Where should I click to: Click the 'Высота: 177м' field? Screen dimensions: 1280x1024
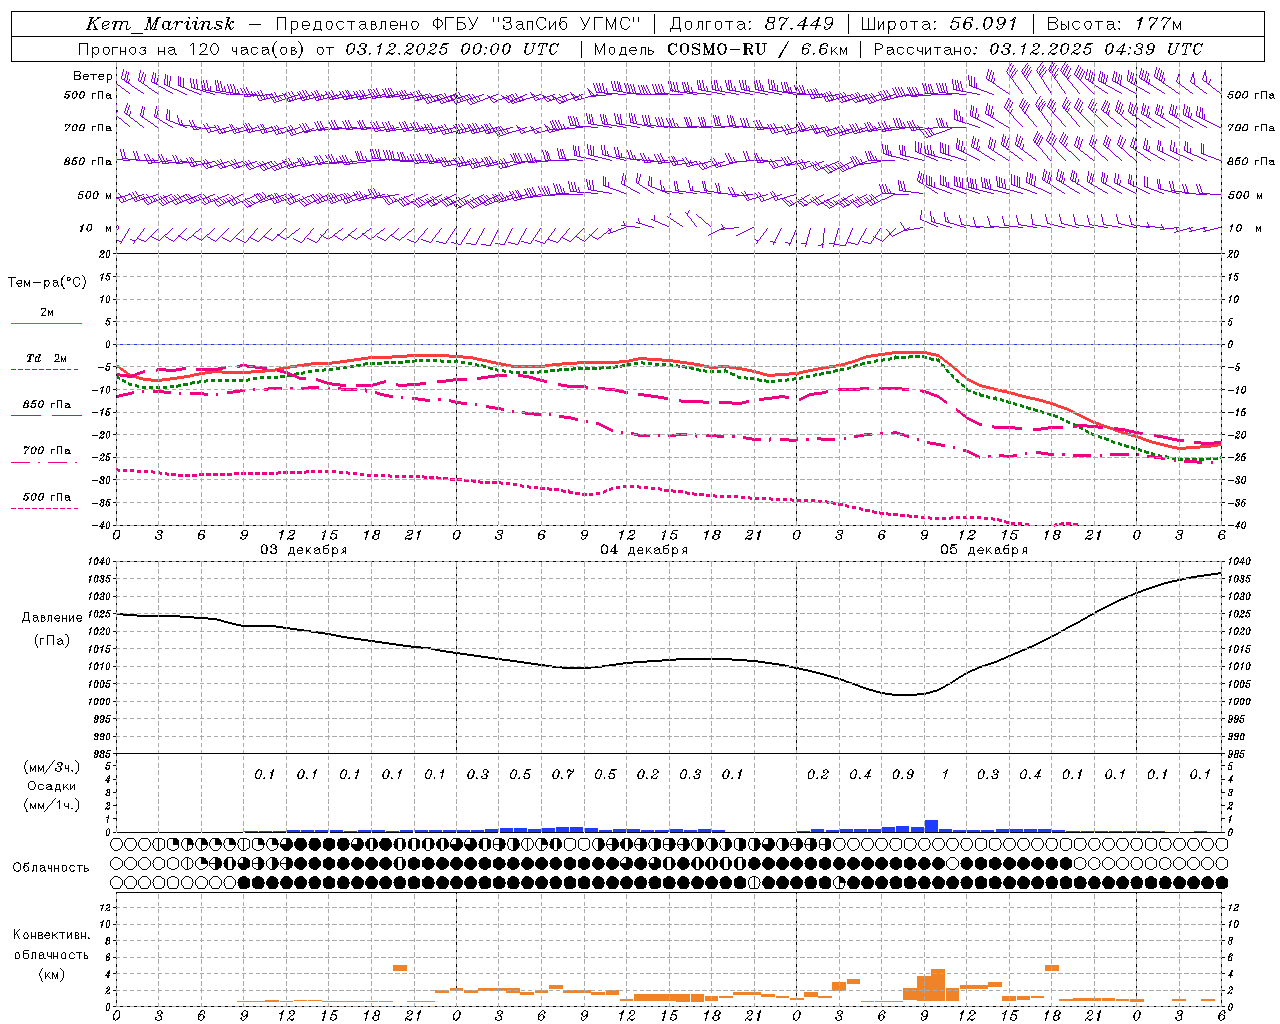tap(1114, 24)
